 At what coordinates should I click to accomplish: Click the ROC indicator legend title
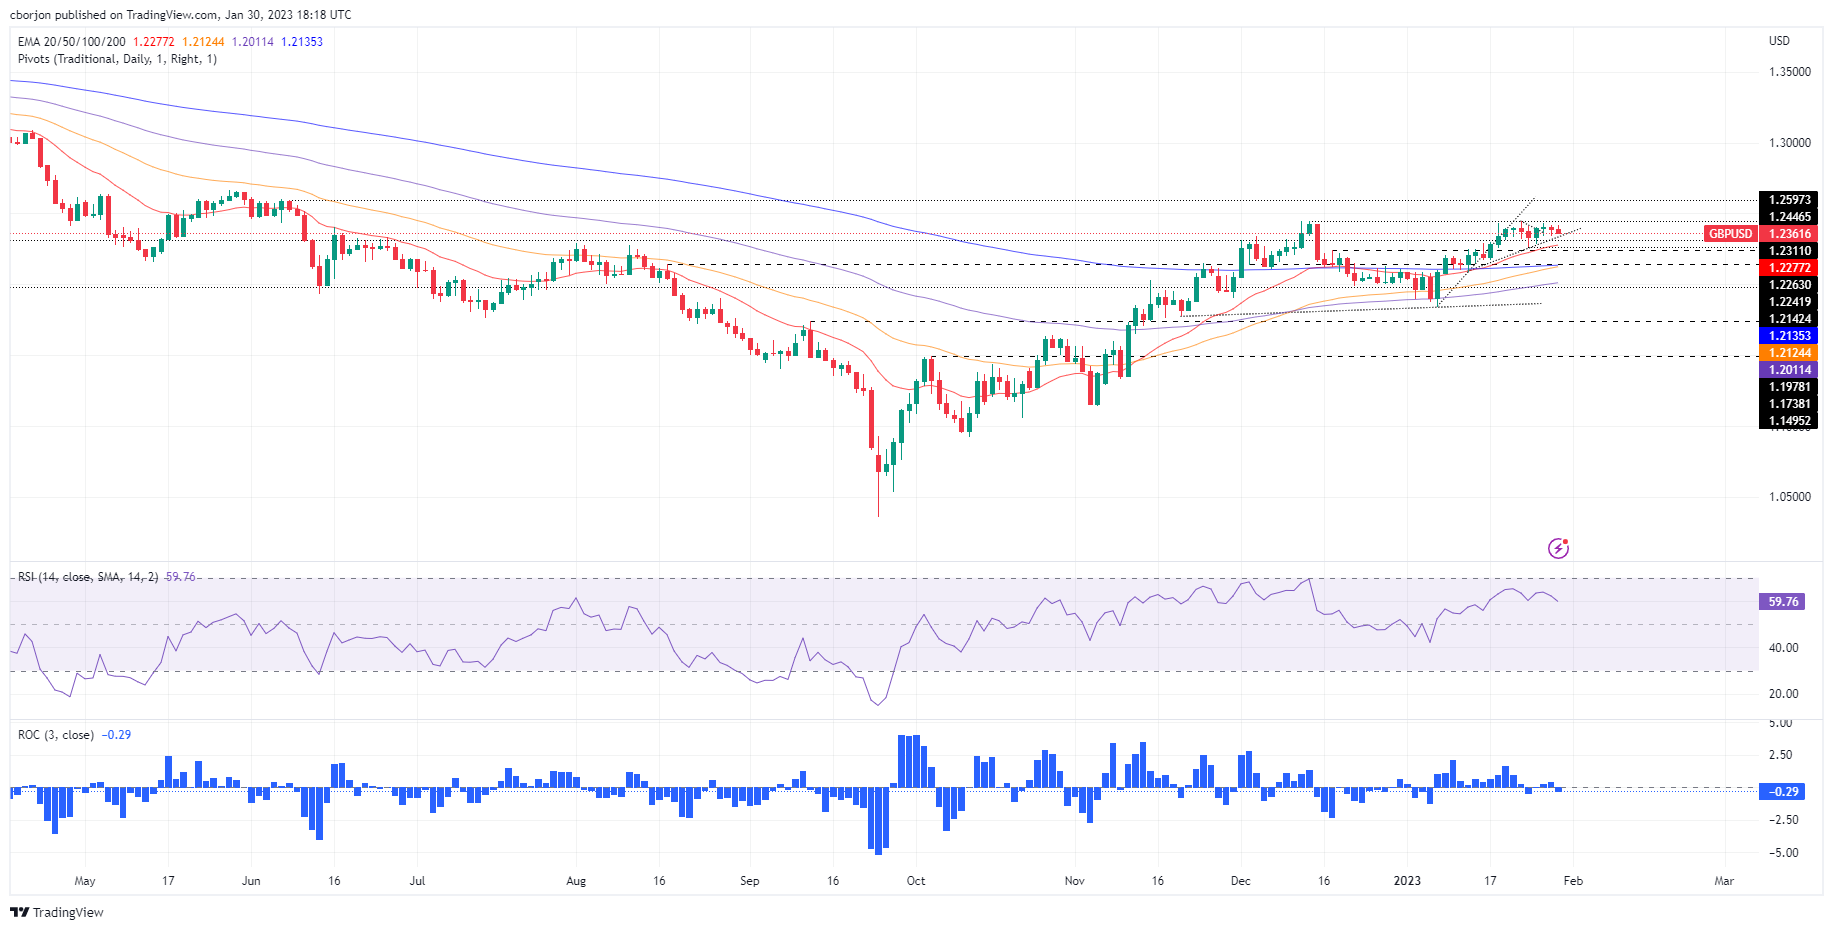pyautogui.click(x=56, y=735)
